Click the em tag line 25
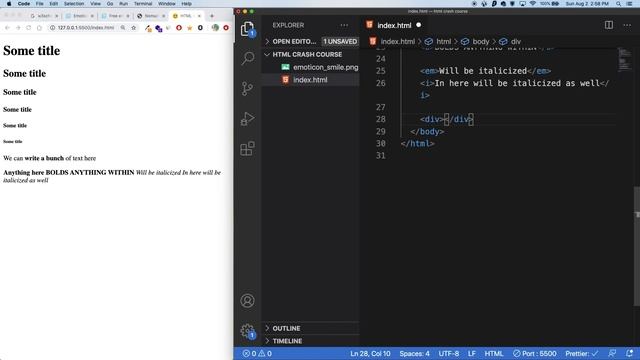 click(x=485, y=71)
